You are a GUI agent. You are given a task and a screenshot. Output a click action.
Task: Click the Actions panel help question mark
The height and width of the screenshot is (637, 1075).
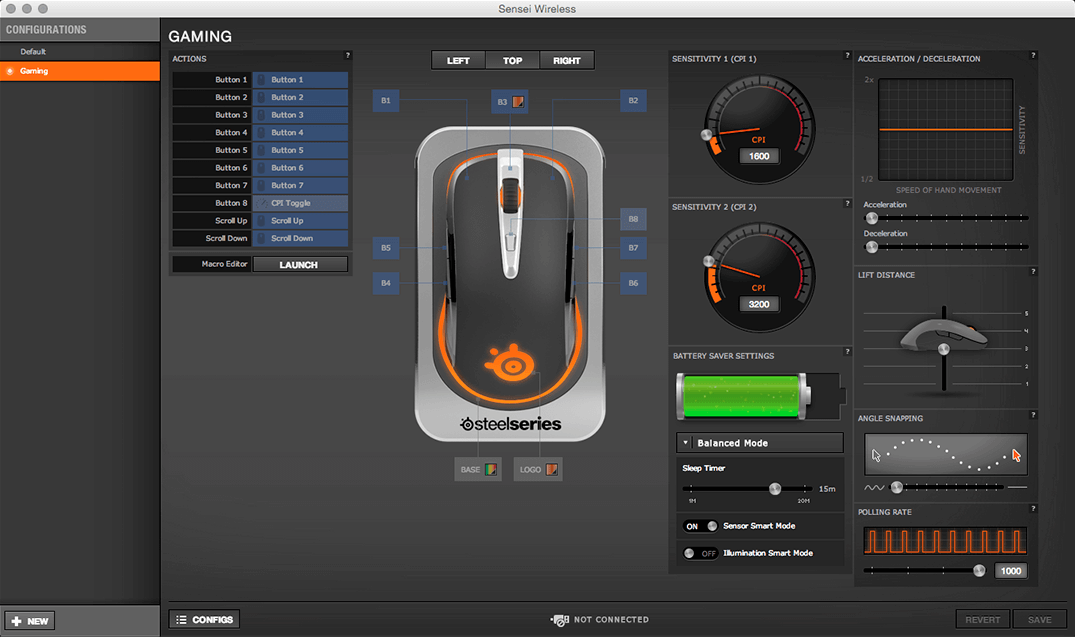tap(347, 56)
